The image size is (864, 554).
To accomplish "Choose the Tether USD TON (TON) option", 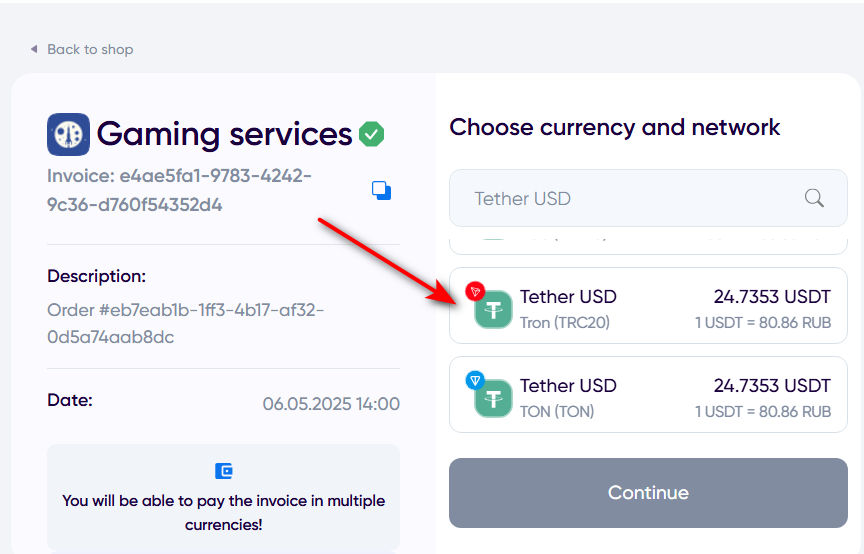I will coord(648,395).
